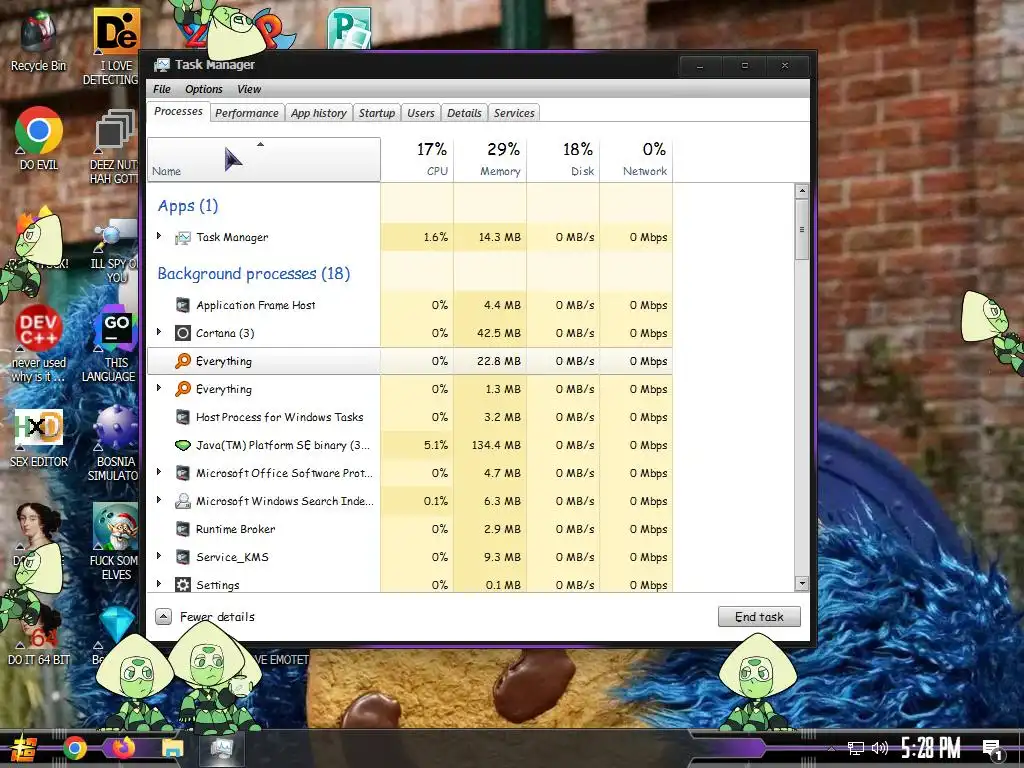The height and width of the screenshot is (768, 1024).
Task: Click the 134.4 MB memory cell
Action: pyautogui.click(x=490, y=445)
